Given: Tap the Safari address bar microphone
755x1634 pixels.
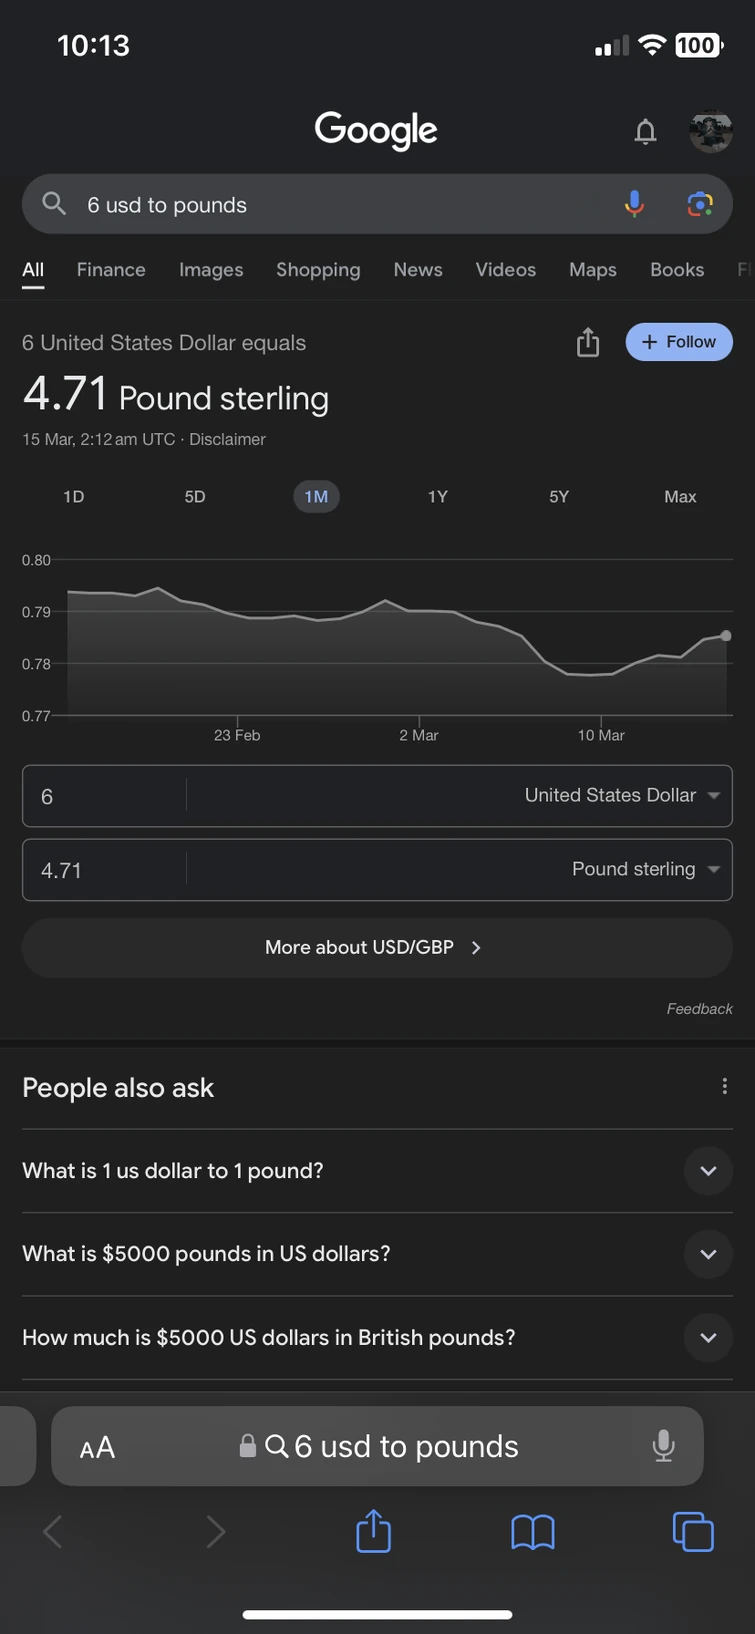Looking at the screenshot, I should [x=663, y=1445].
